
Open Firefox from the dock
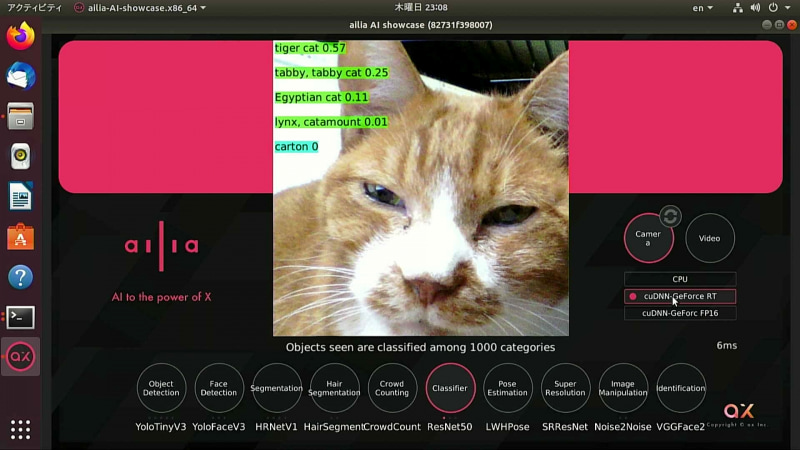click(20, 36)
